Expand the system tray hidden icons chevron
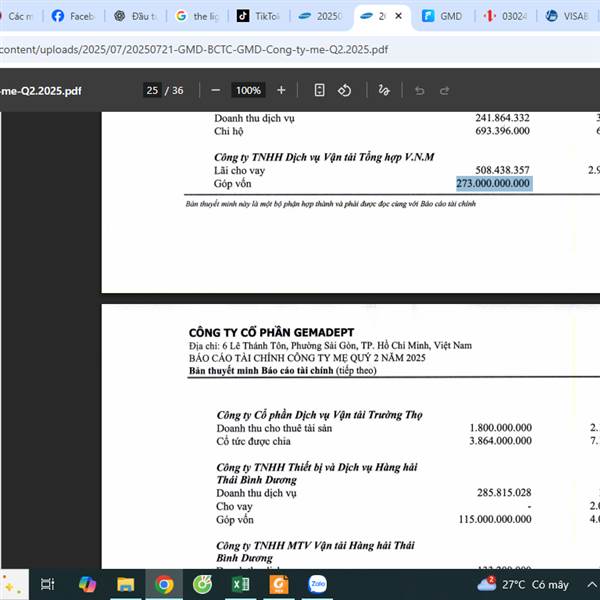 592,584
